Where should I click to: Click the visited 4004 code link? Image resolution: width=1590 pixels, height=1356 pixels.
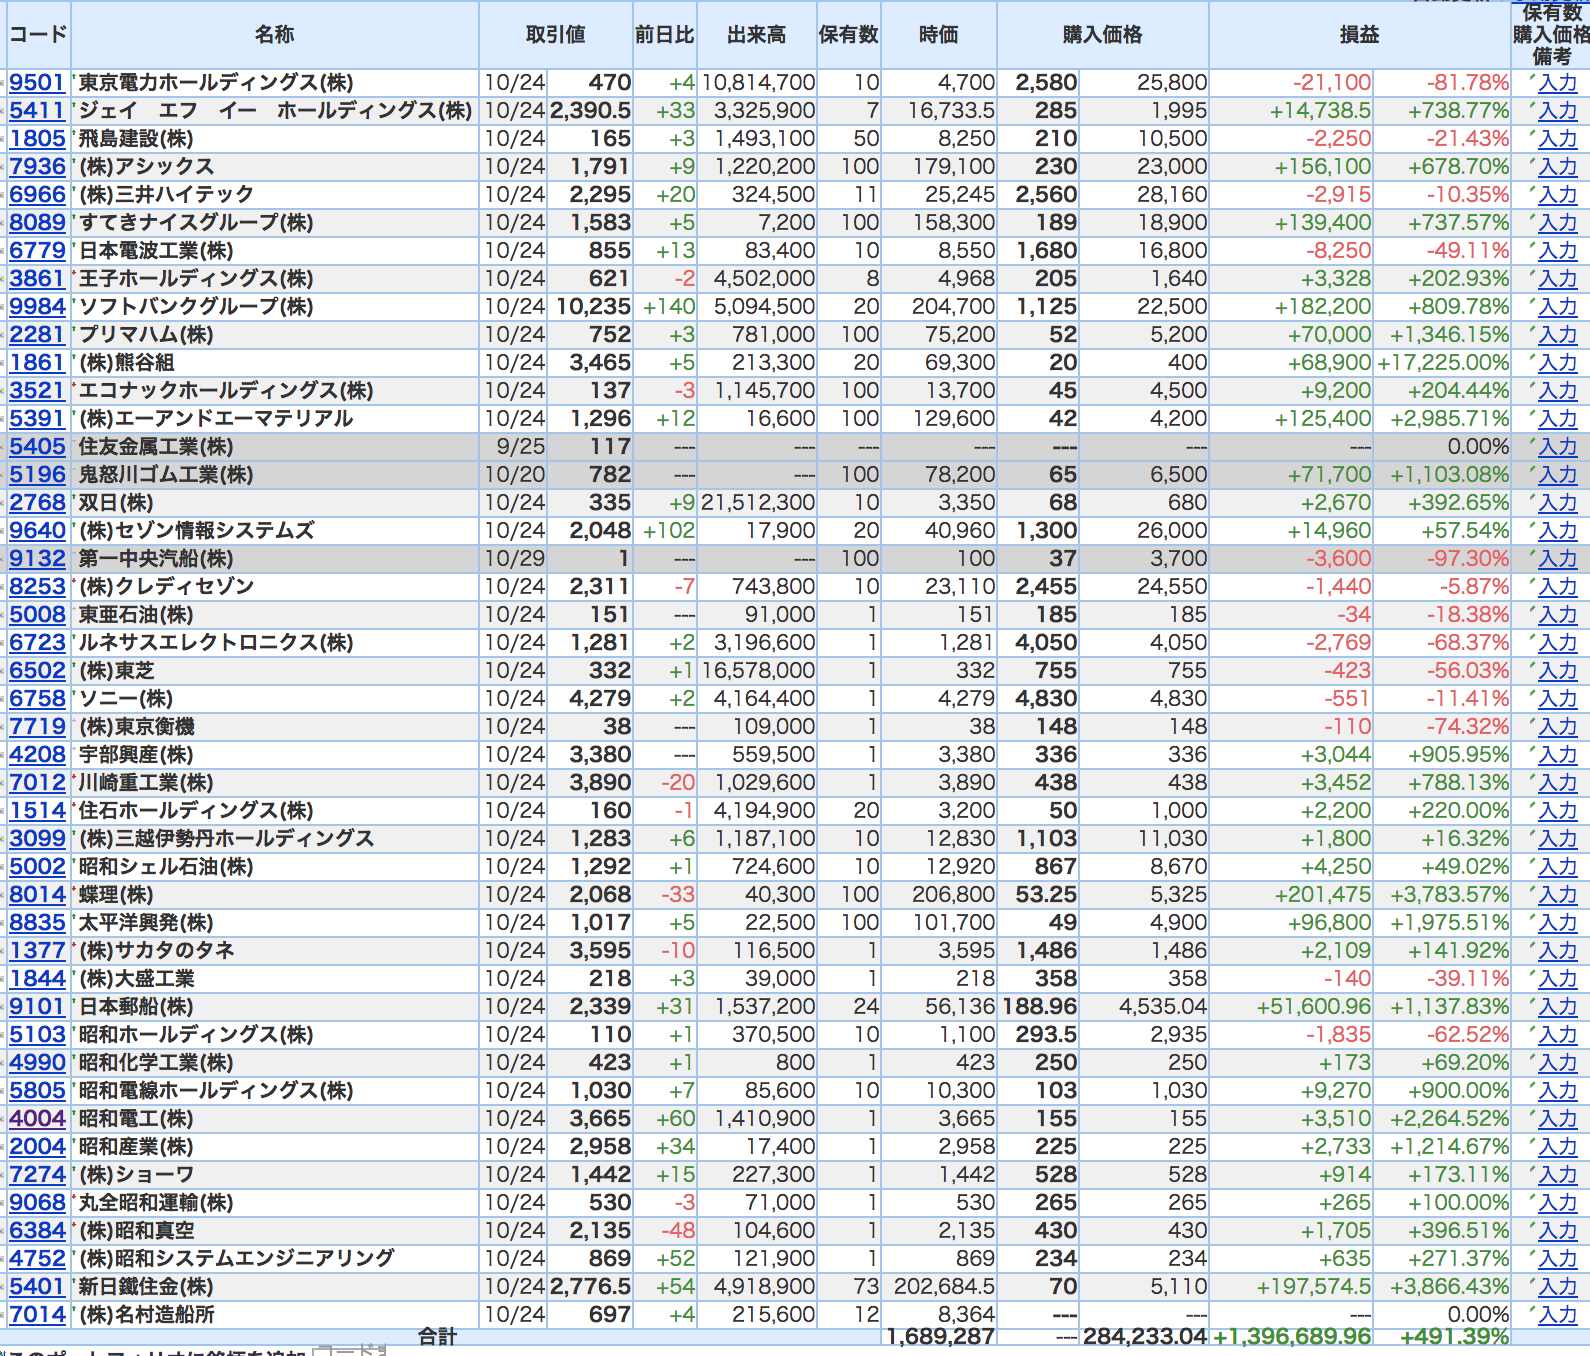[37, 1119]
